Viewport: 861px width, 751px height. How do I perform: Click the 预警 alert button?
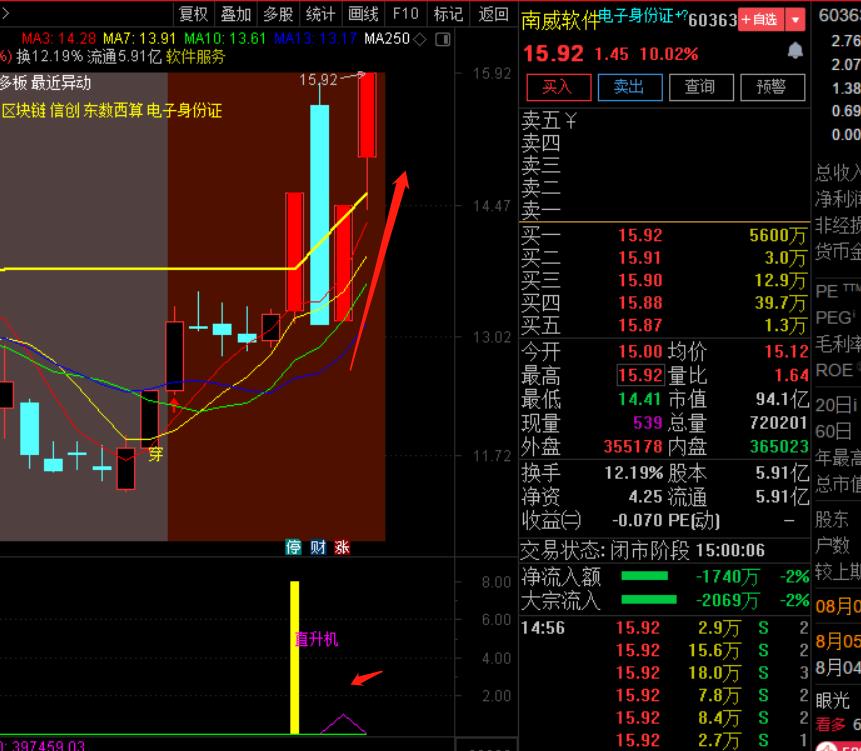tap(773, 87)
